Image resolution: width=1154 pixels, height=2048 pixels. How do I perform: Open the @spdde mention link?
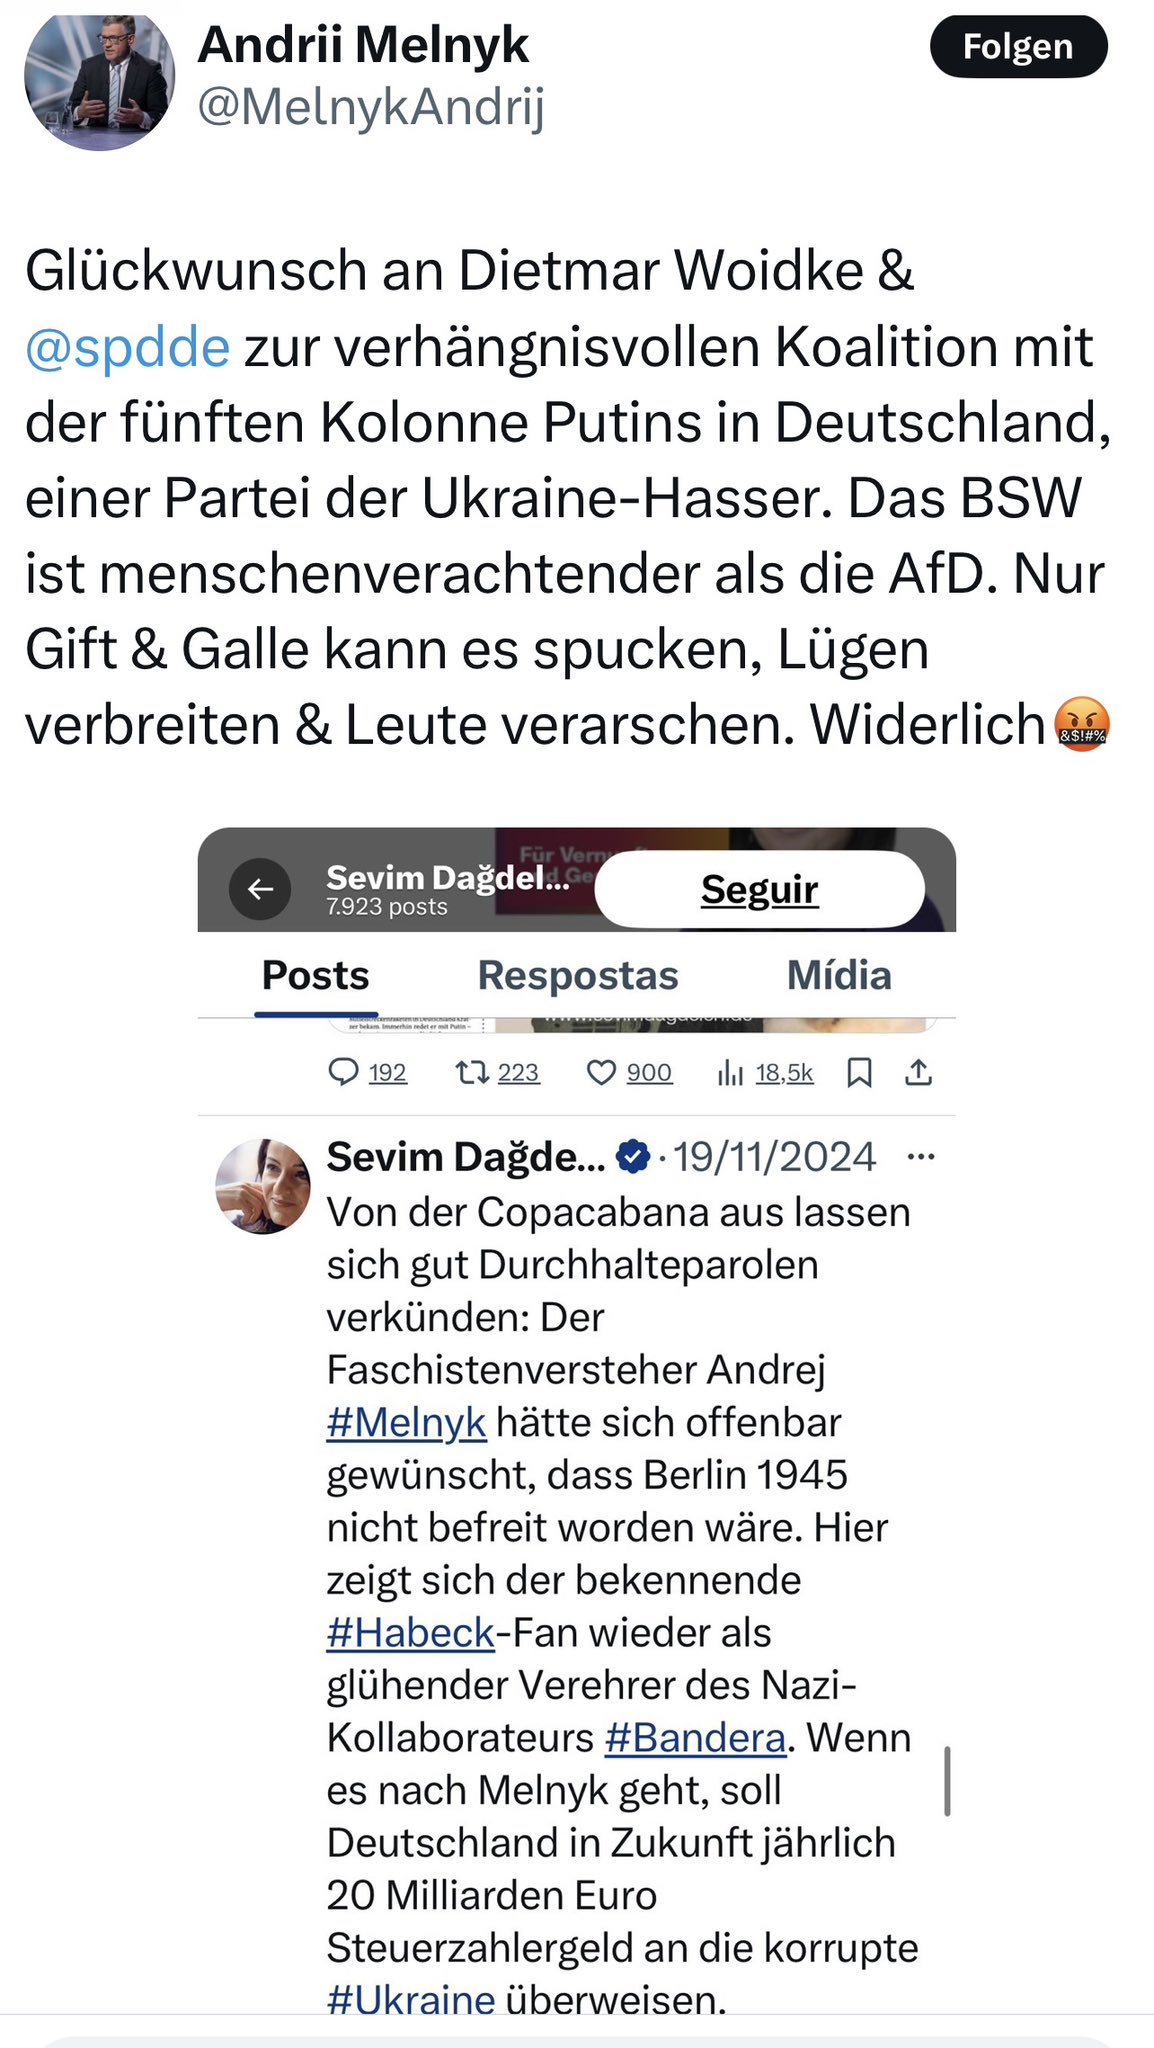coord(128,347)
